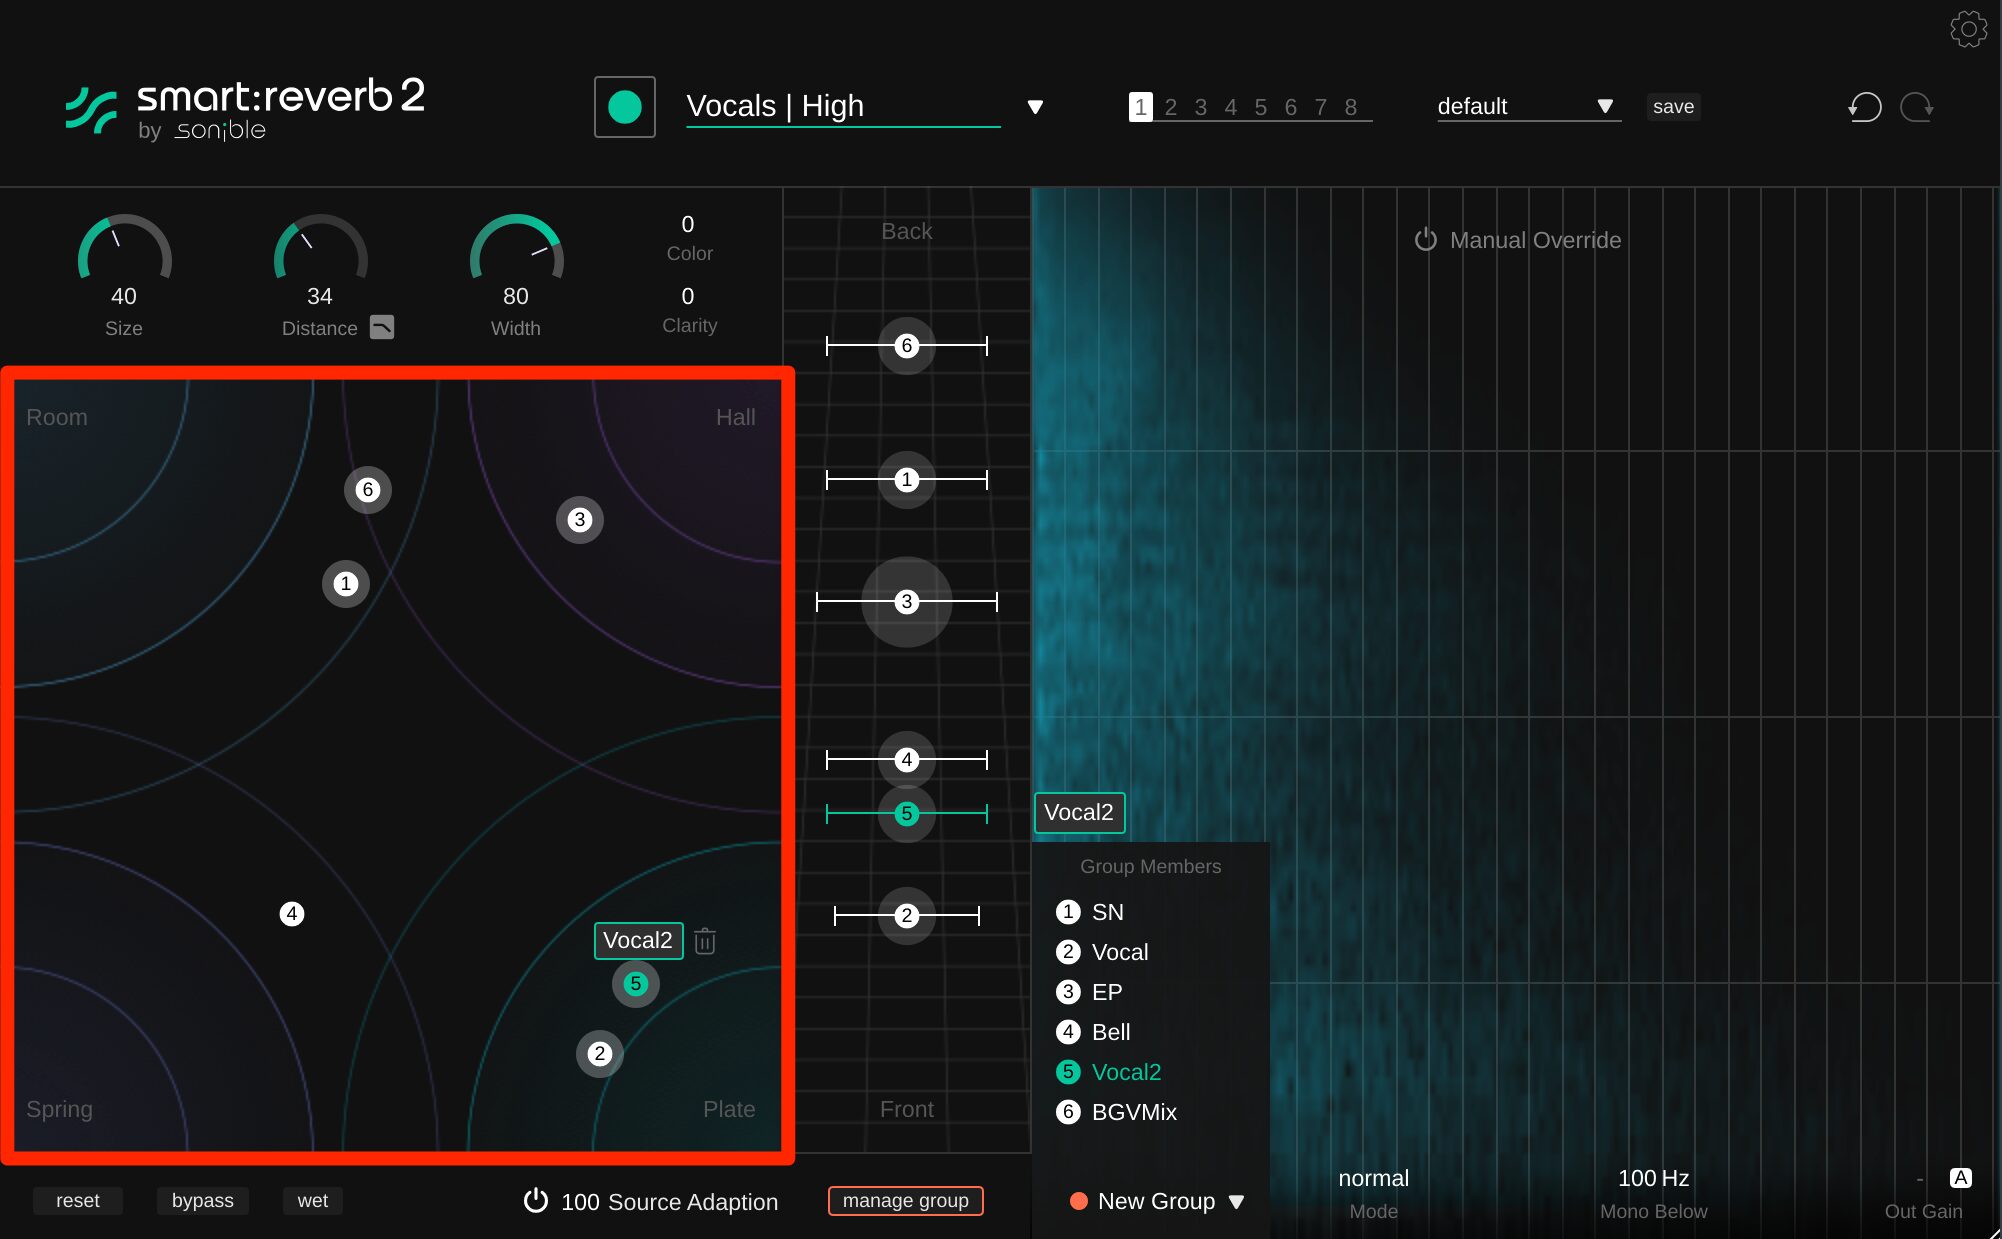Toggle the Manual Override power button

pos(1426,240)
